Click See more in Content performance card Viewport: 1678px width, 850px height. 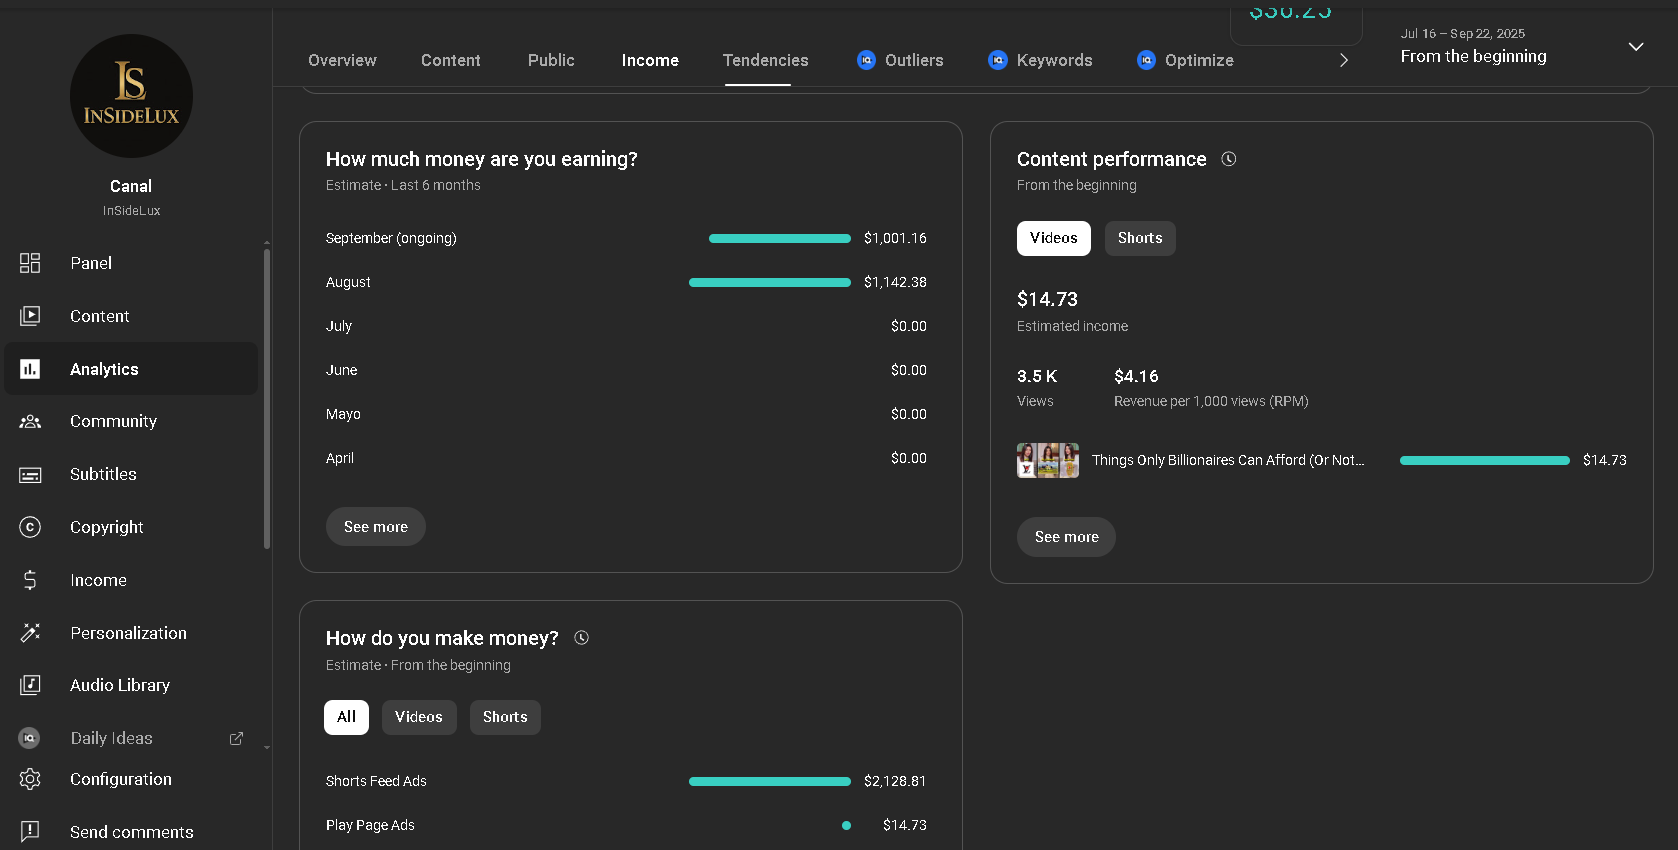(x=1066, y=537)
